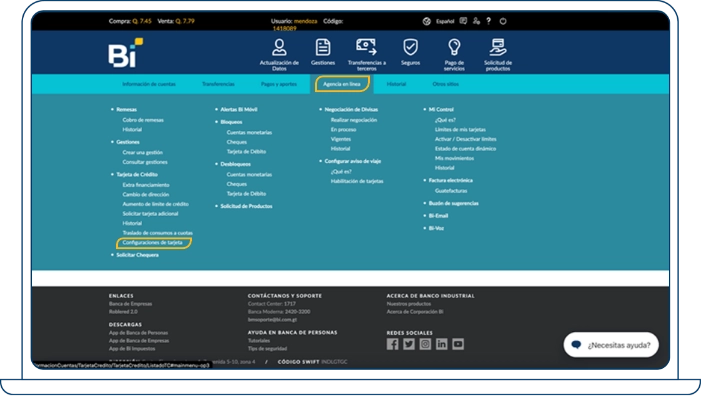Viewport: 701px width, 396px height.
Task: Click Cobro de remesas link
Action: pos(143,120)
